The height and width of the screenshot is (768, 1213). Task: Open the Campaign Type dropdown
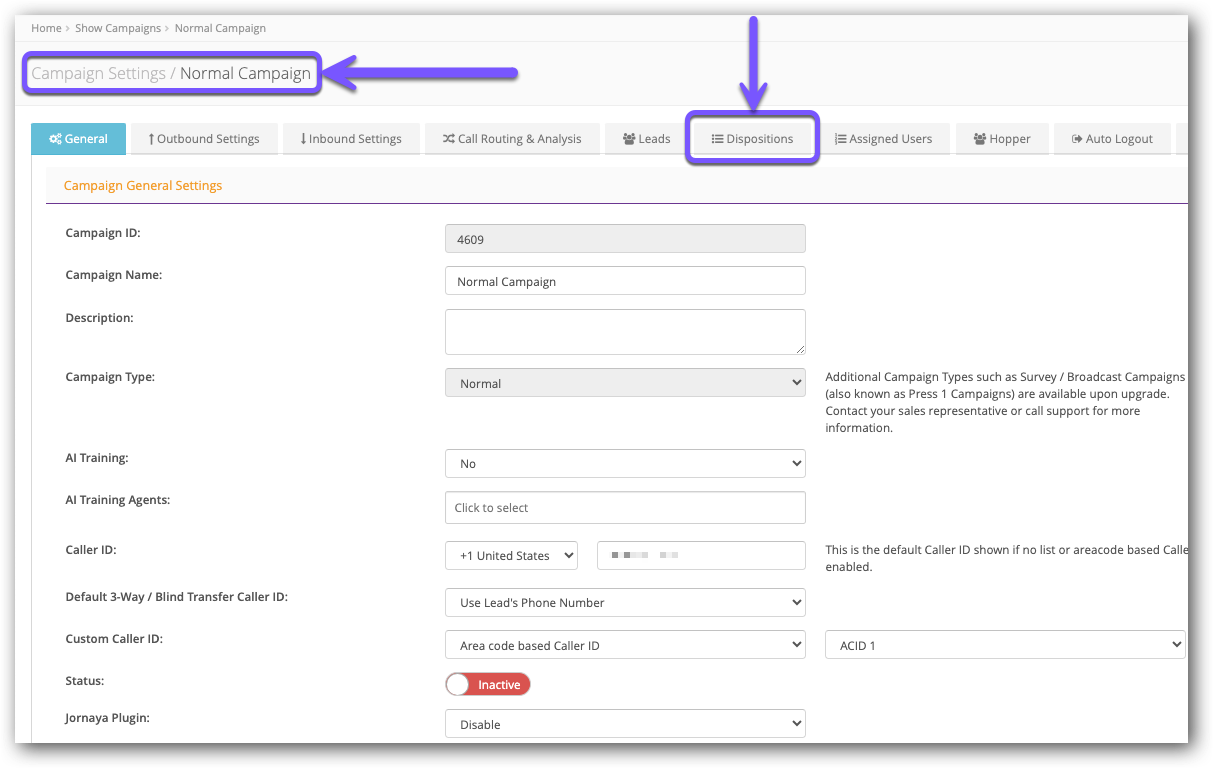(625, 383)
